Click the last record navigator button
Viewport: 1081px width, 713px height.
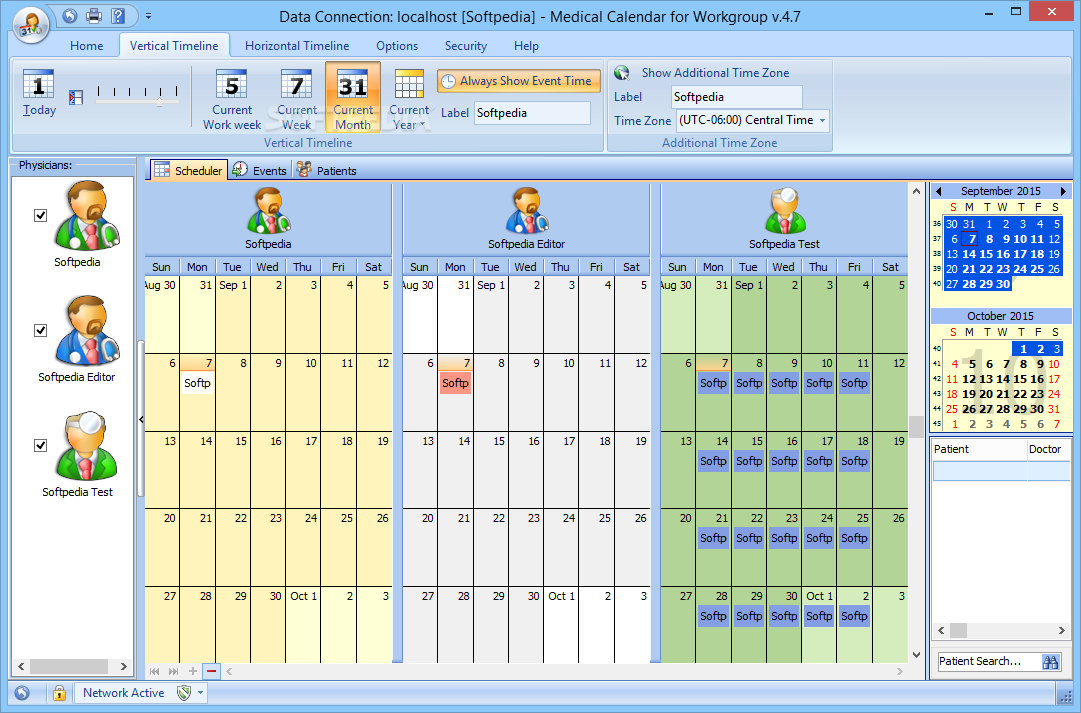[174, 671]
